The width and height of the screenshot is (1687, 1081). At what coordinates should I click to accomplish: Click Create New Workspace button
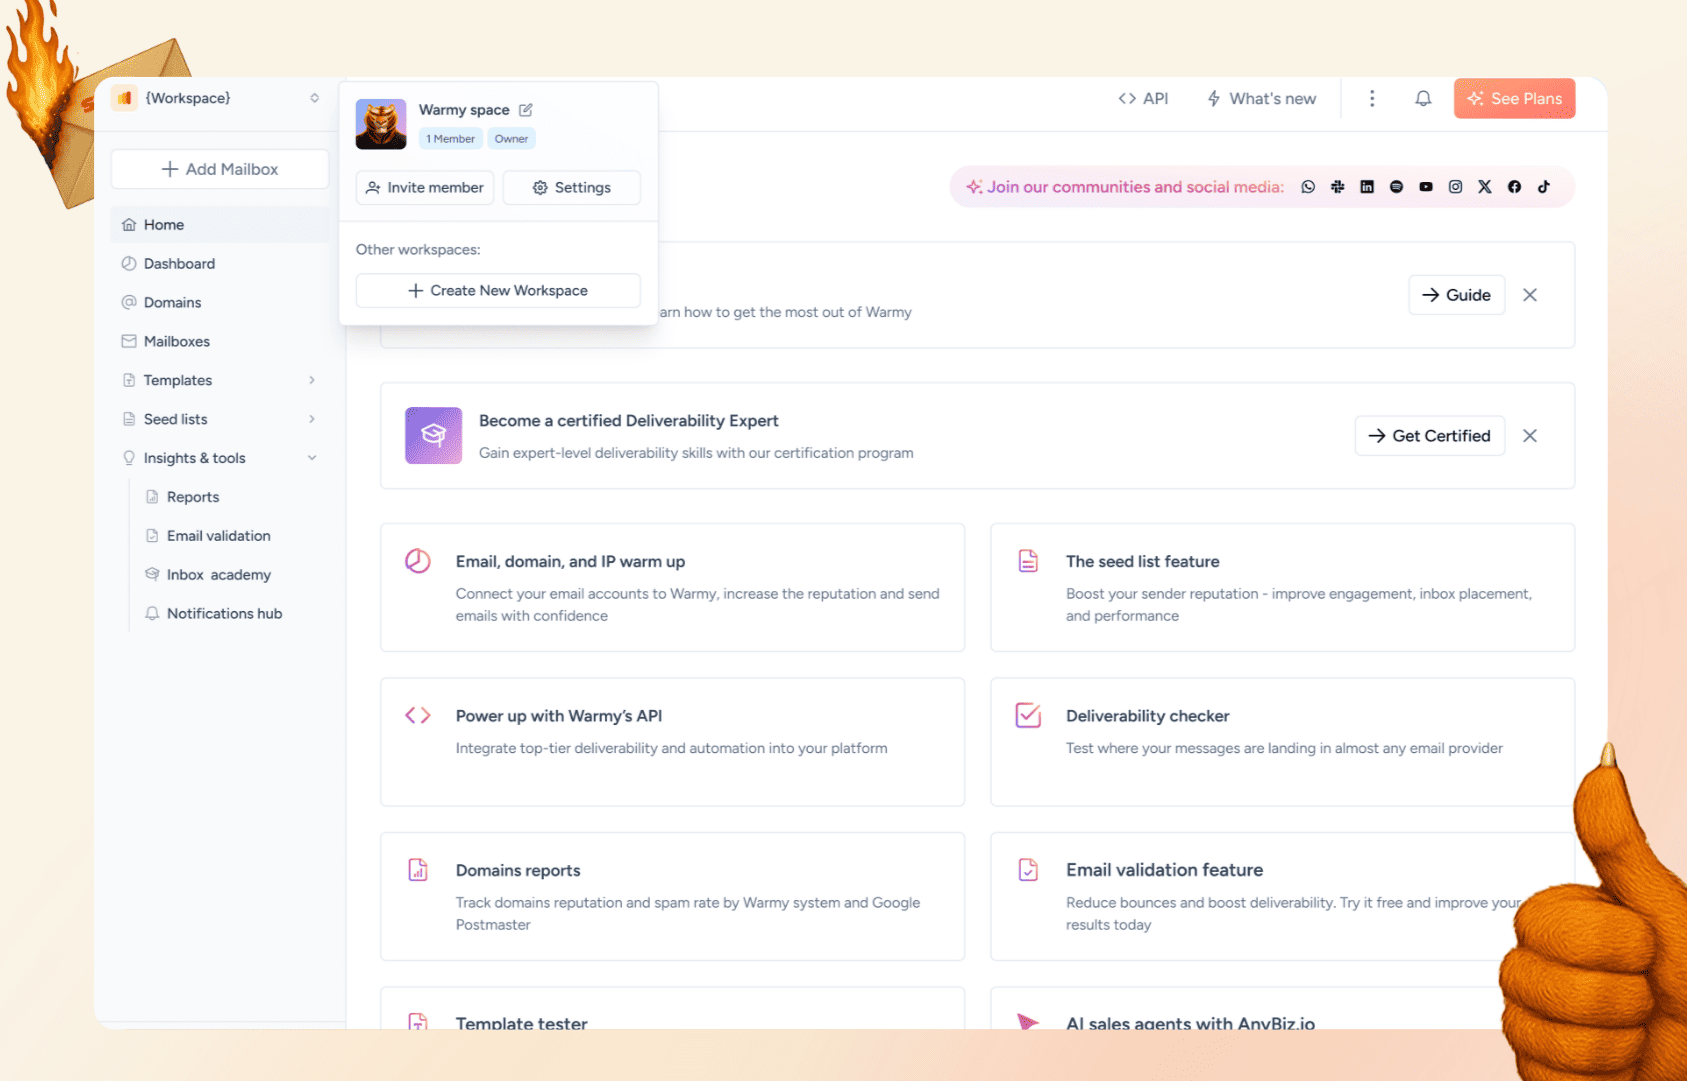point(498,291)
